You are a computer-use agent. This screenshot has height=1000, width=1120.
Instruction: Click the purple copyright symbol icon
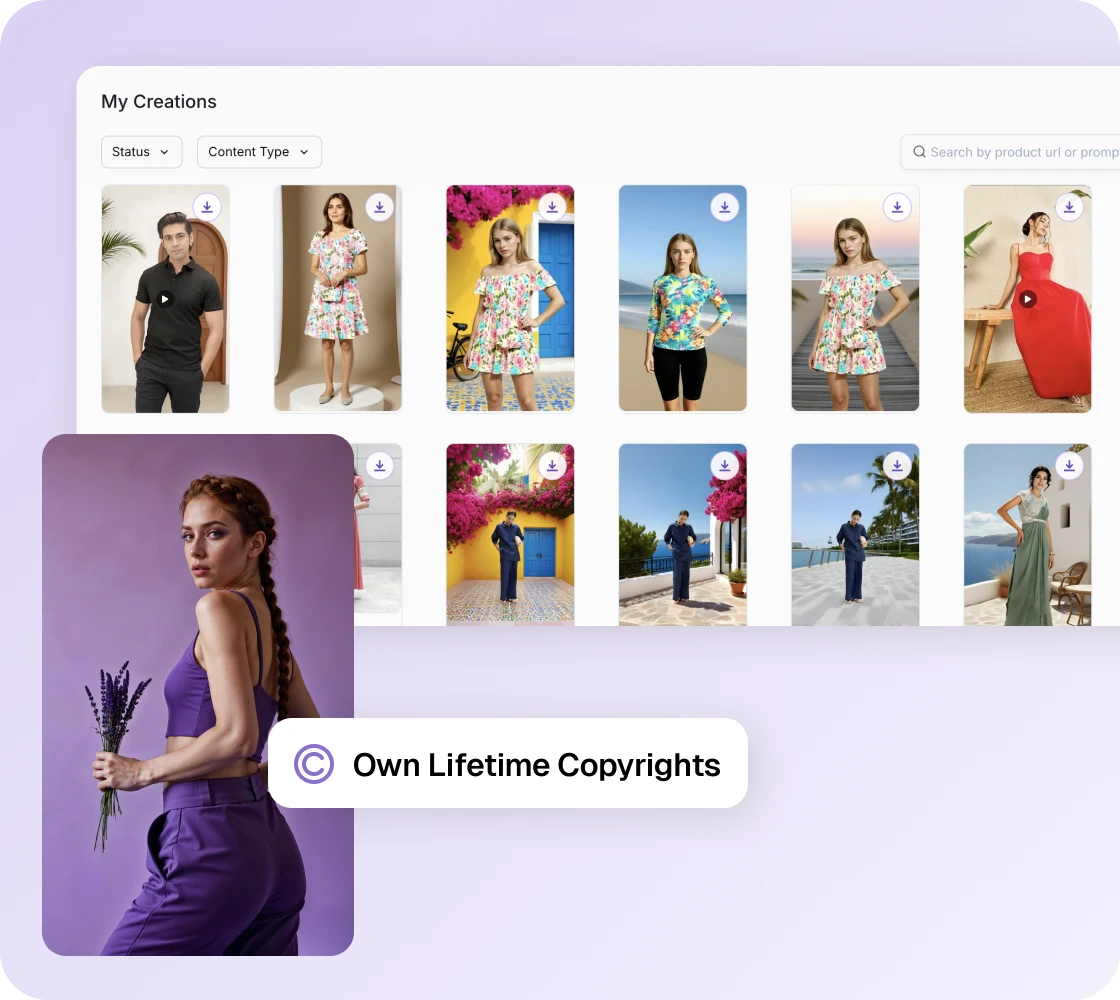tap(314, 764)
